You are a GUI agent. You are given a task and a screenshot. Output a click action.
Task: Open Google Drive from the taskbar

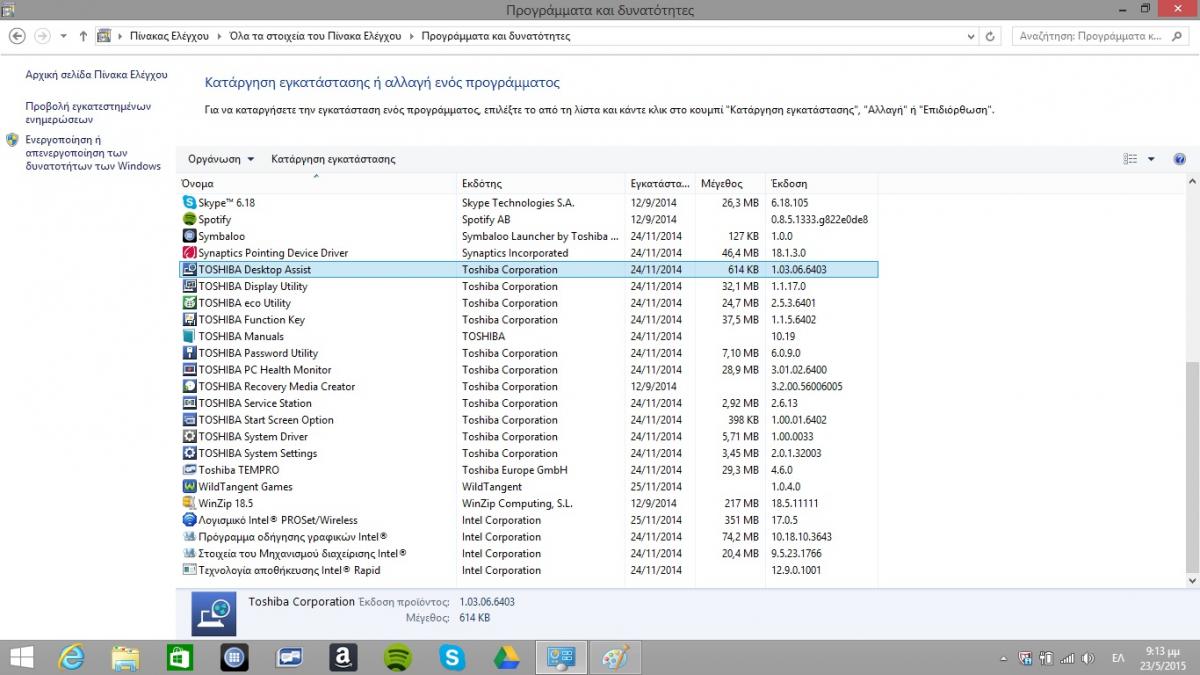pyautogui.click(x=506, y=657)
